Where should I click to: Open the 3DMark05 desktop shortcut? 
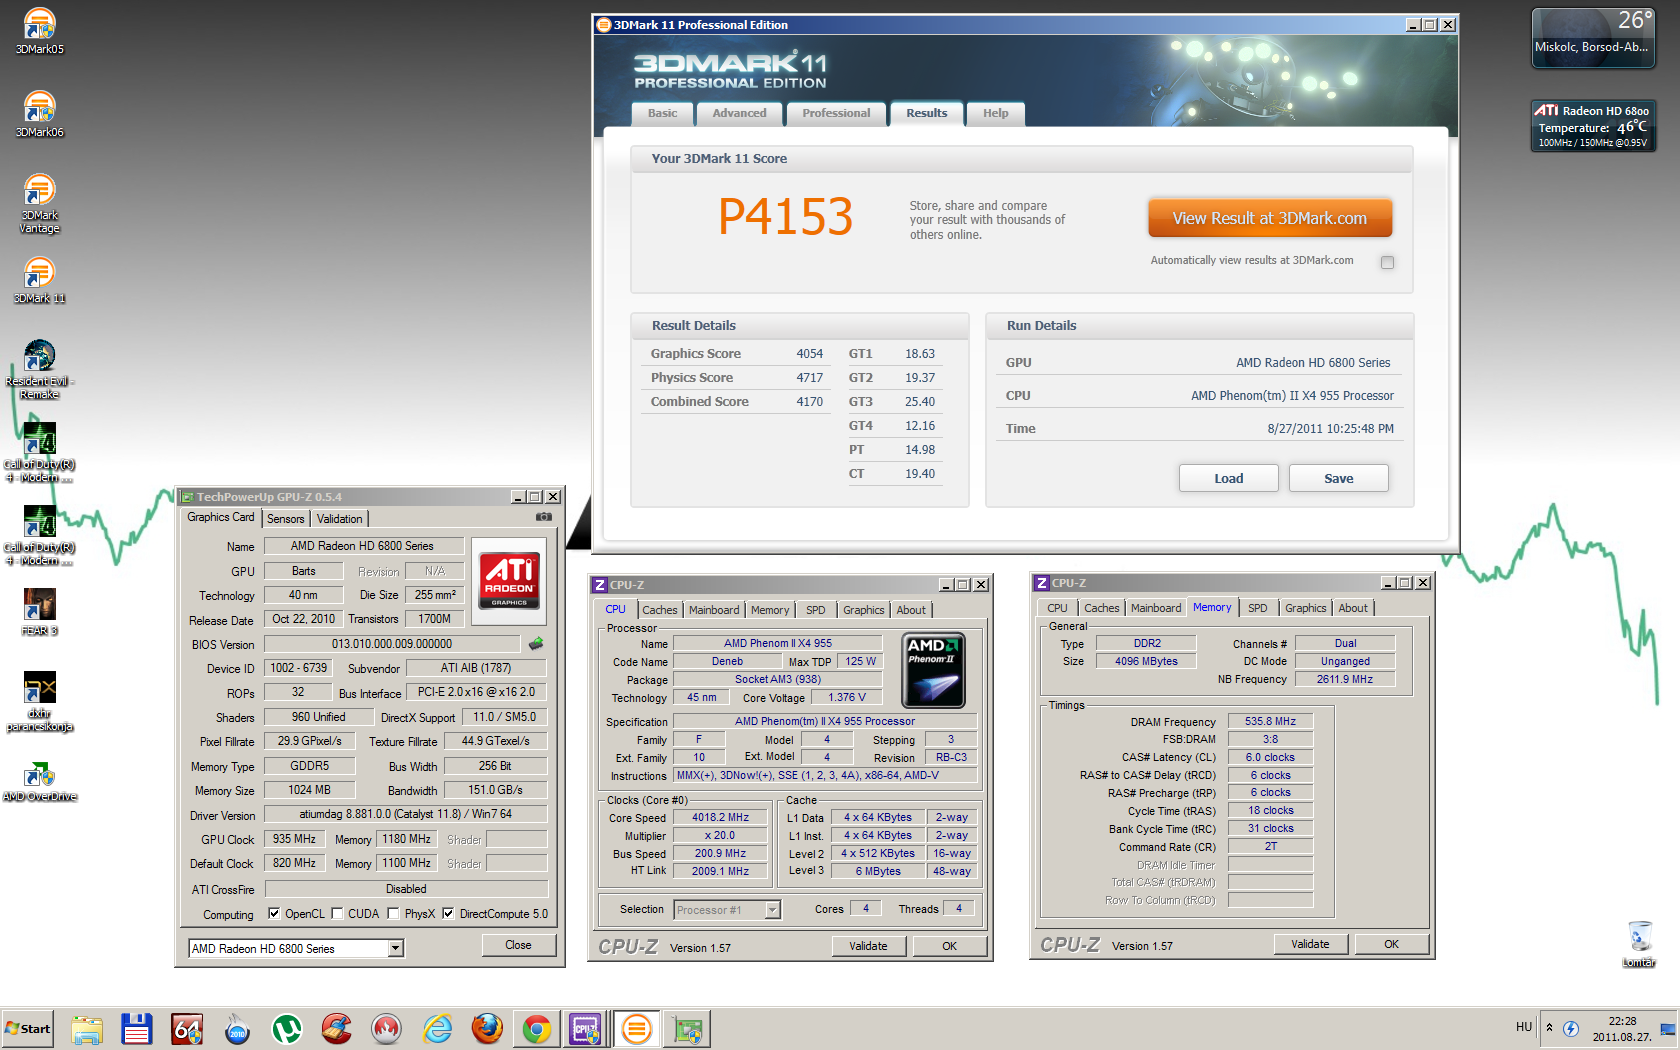(x=40, y=30)
